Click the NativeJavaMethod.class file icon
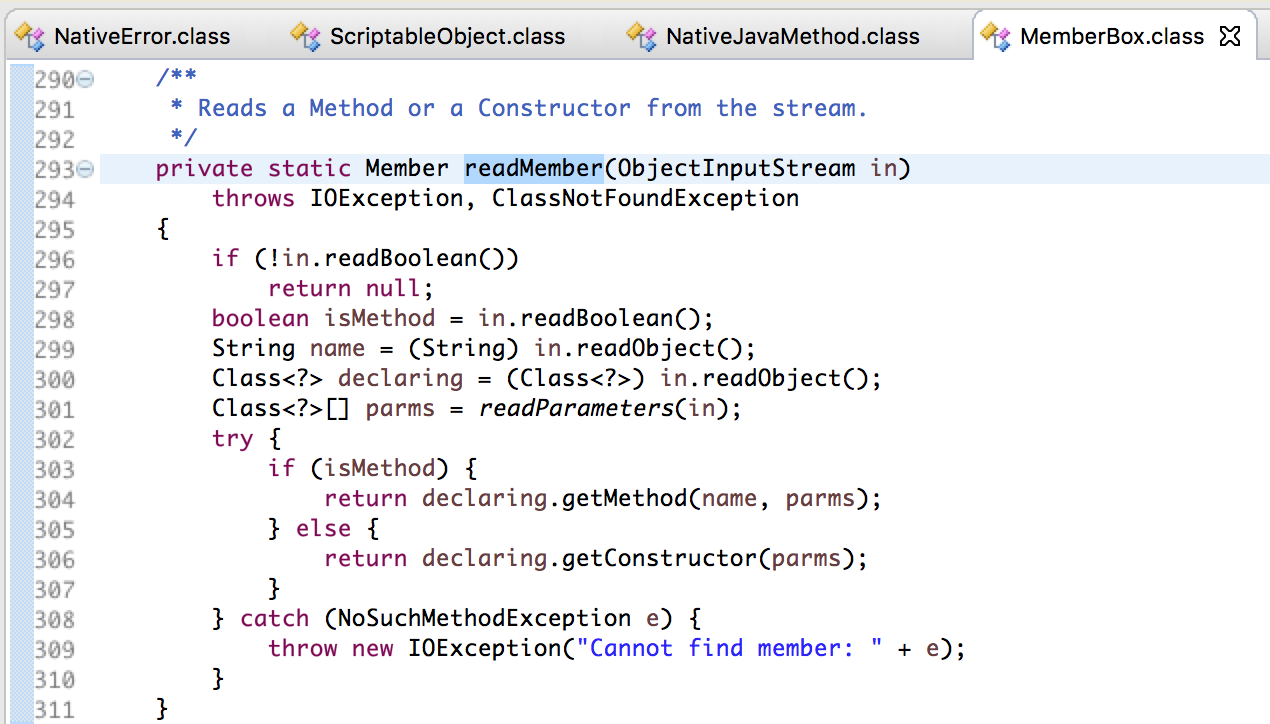 click(642, 37)
